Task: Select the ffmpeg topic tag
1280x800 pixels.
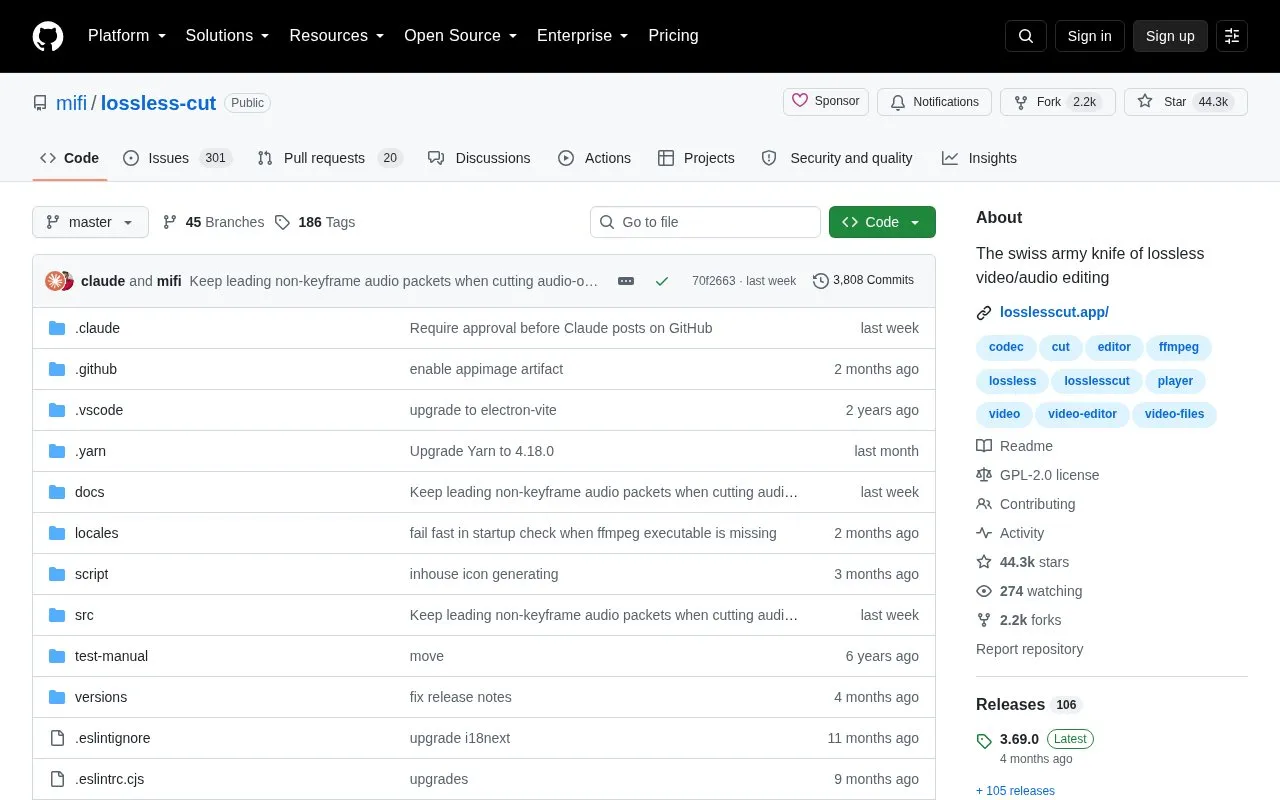Action: coord(1179,347)
